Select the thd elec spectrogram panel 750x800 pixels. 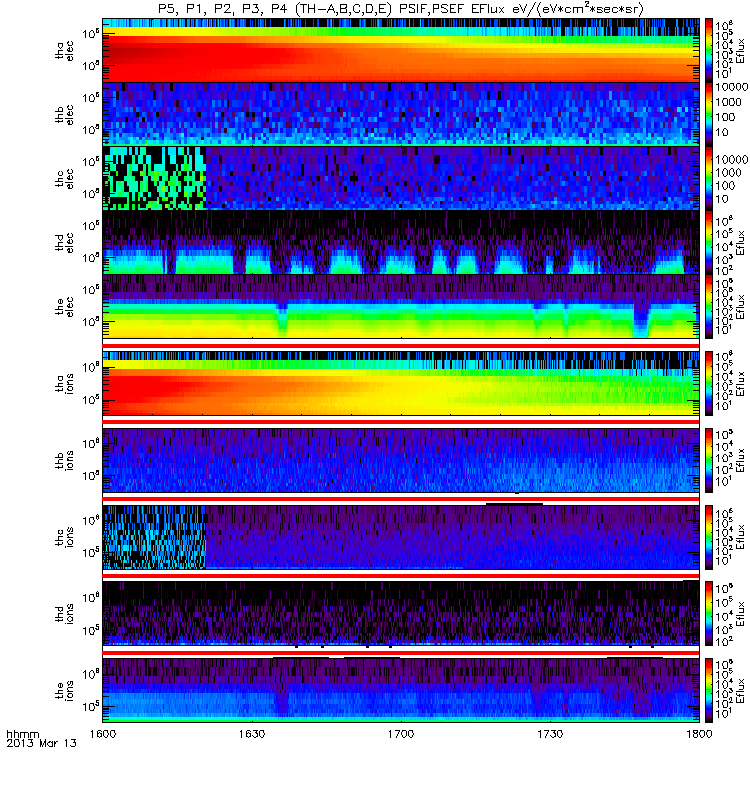point(401,242)
